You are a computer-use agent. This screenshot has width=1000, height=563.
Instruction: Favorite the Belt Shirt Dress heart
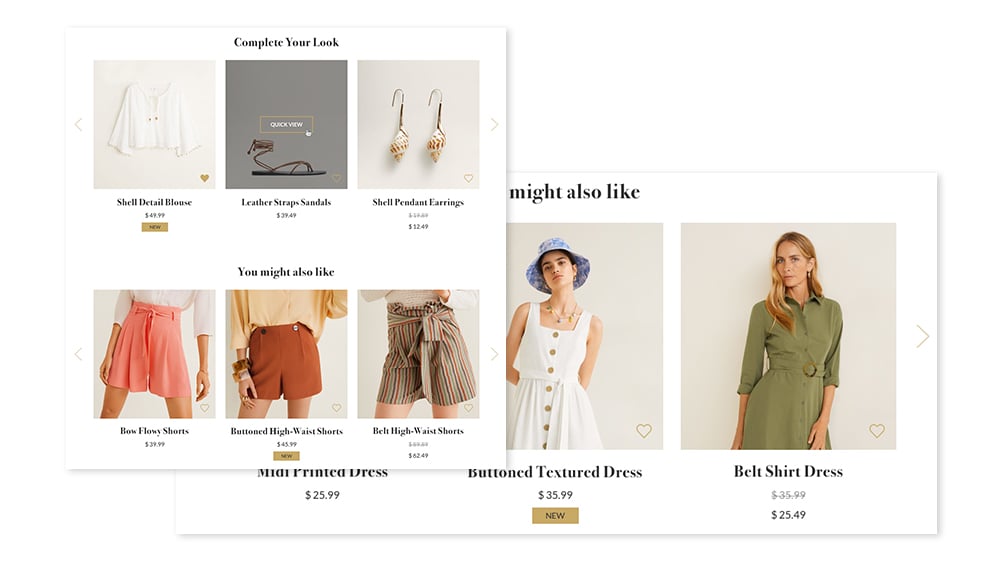pos(876,431)
